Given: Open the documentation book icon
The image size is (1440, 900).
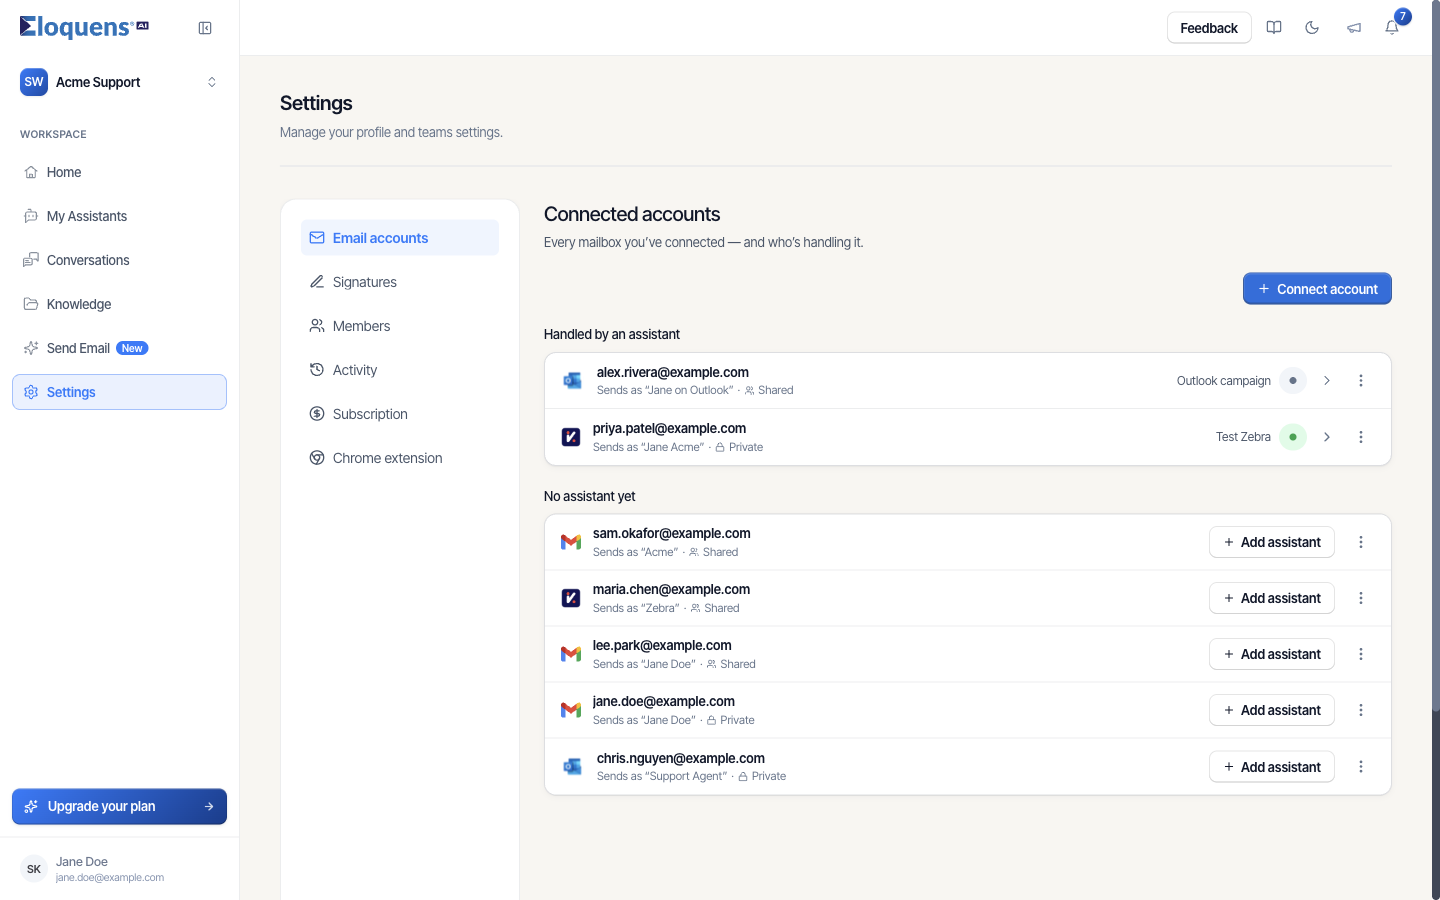Looking at the screenshot, I should point(1274,28).
